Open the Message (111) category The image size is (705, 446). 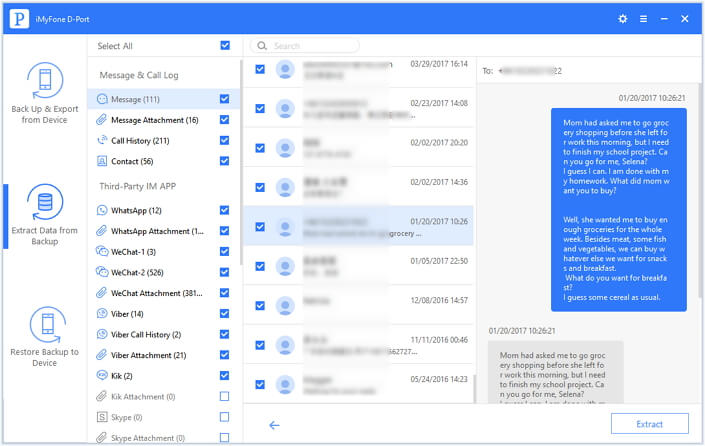coord(164,99)
